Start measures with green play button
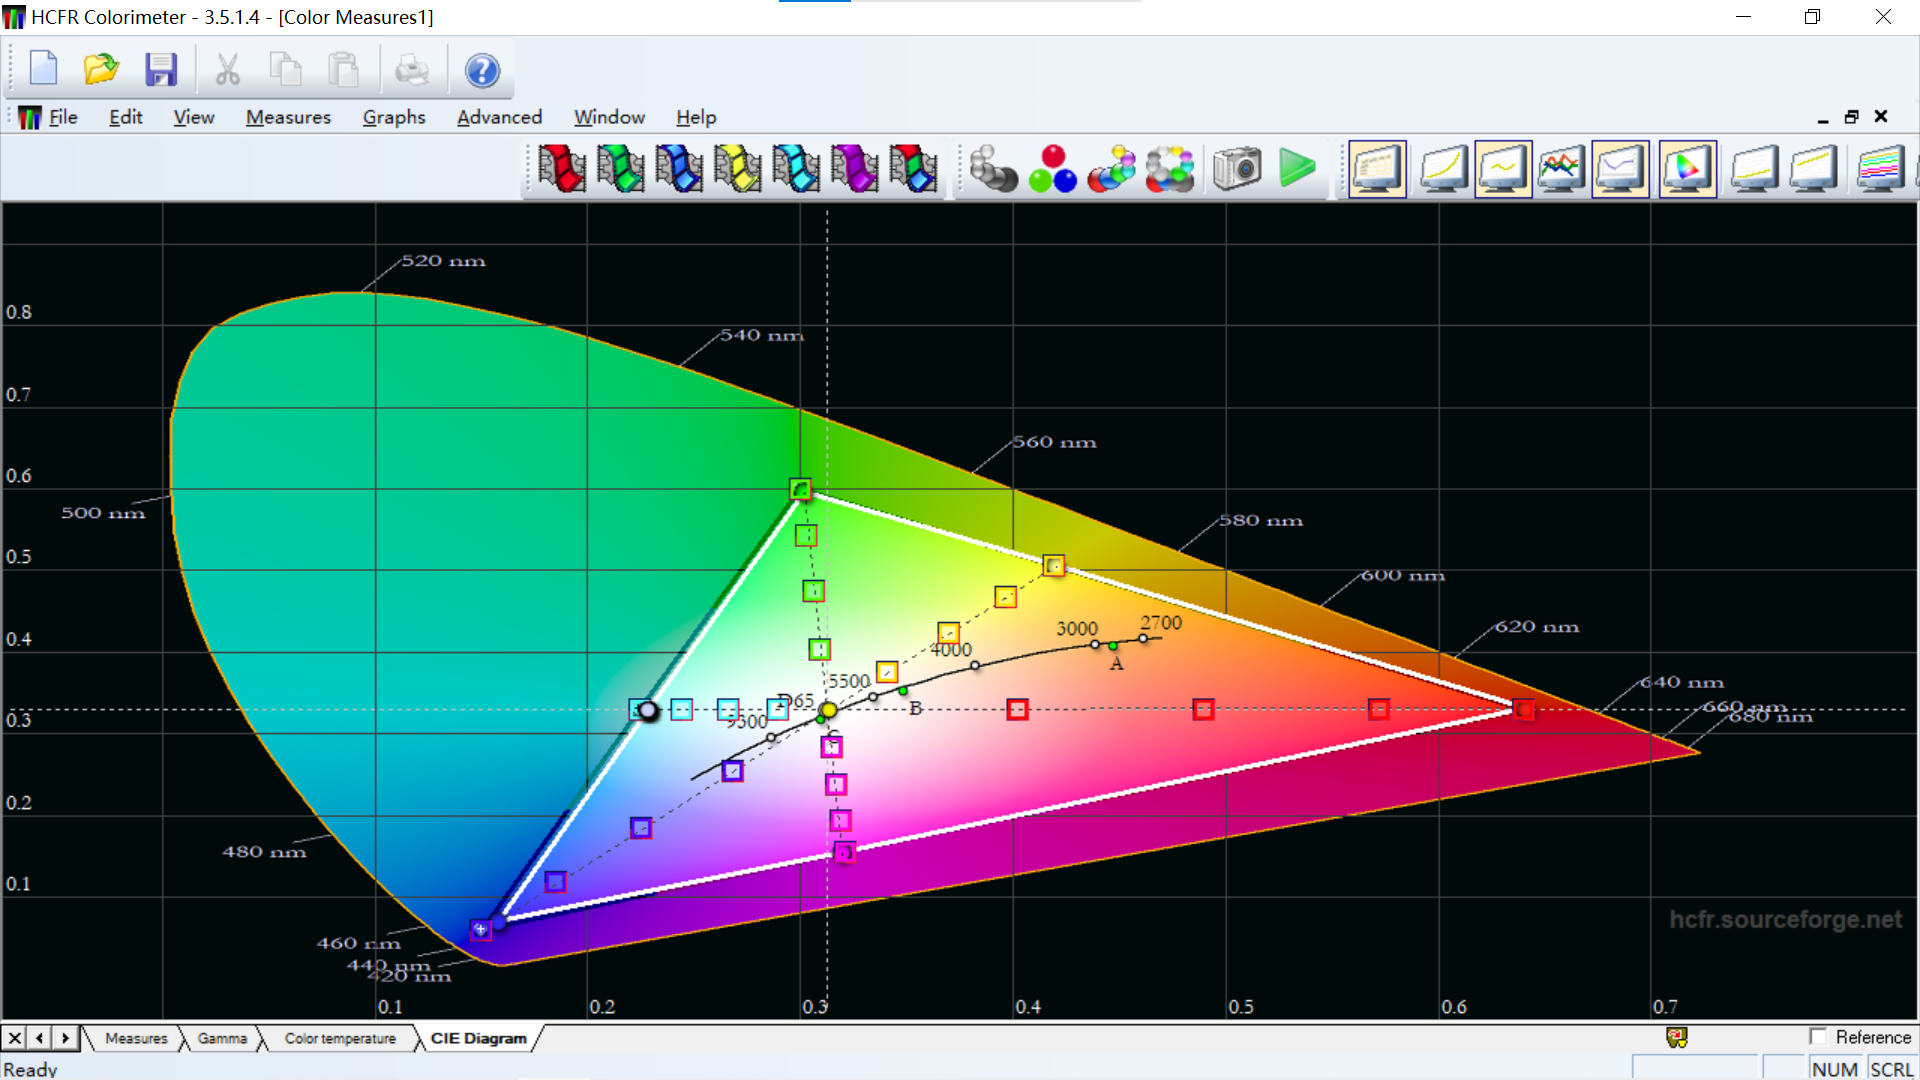The height and width of the screenshot is (1080, 1920). 1297,169
